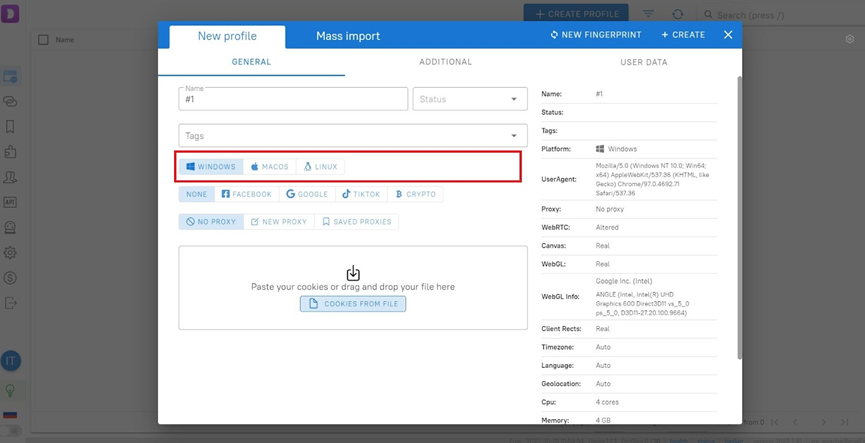The width and height of the screenshot is (865, 443).
Task: Click the Dolphin app logo
Action: (x=10, y=13)
